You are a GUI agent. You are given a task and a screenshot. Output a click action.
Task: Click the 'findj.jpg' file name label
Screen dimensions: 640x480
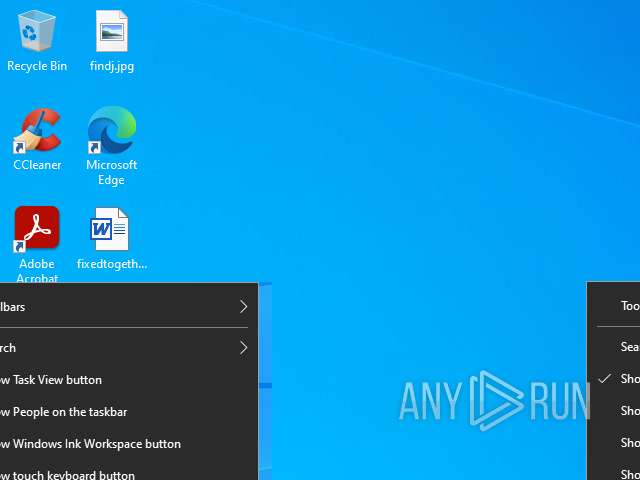[112, 66]
